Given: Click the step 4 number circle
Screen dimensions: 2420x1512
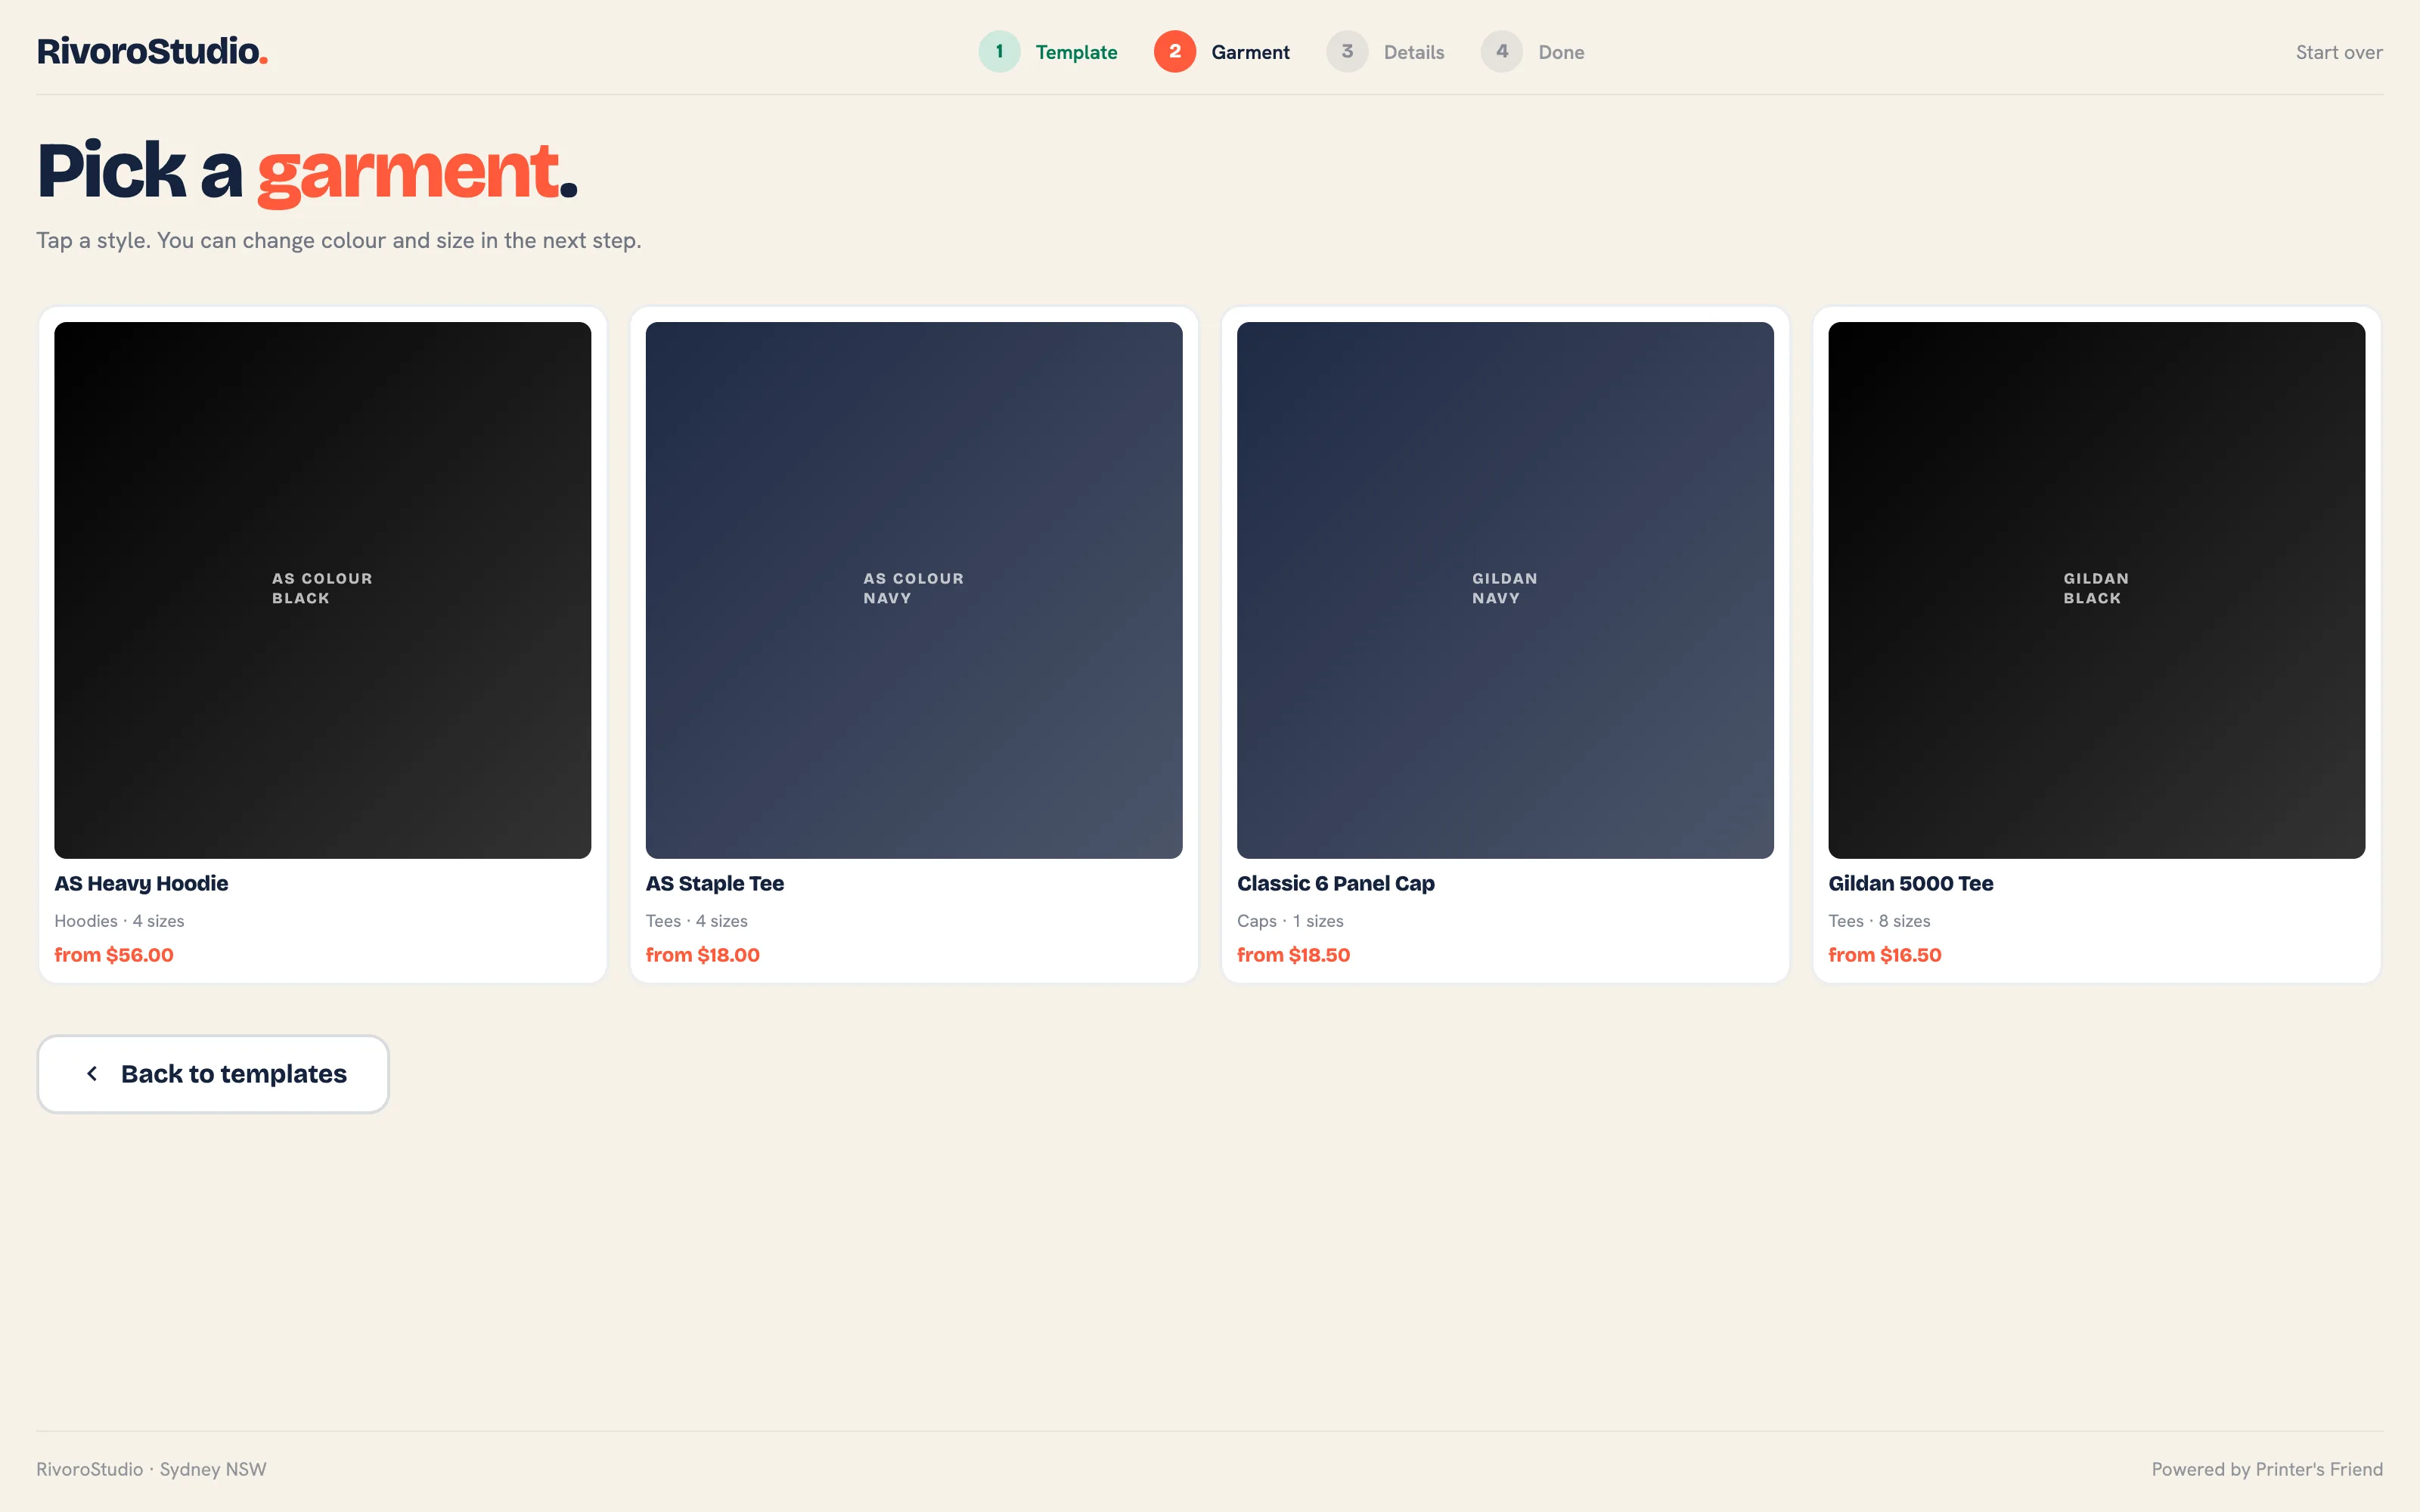Looking at the screenshot, I should pyautogui.click(x=1502, y=51).
